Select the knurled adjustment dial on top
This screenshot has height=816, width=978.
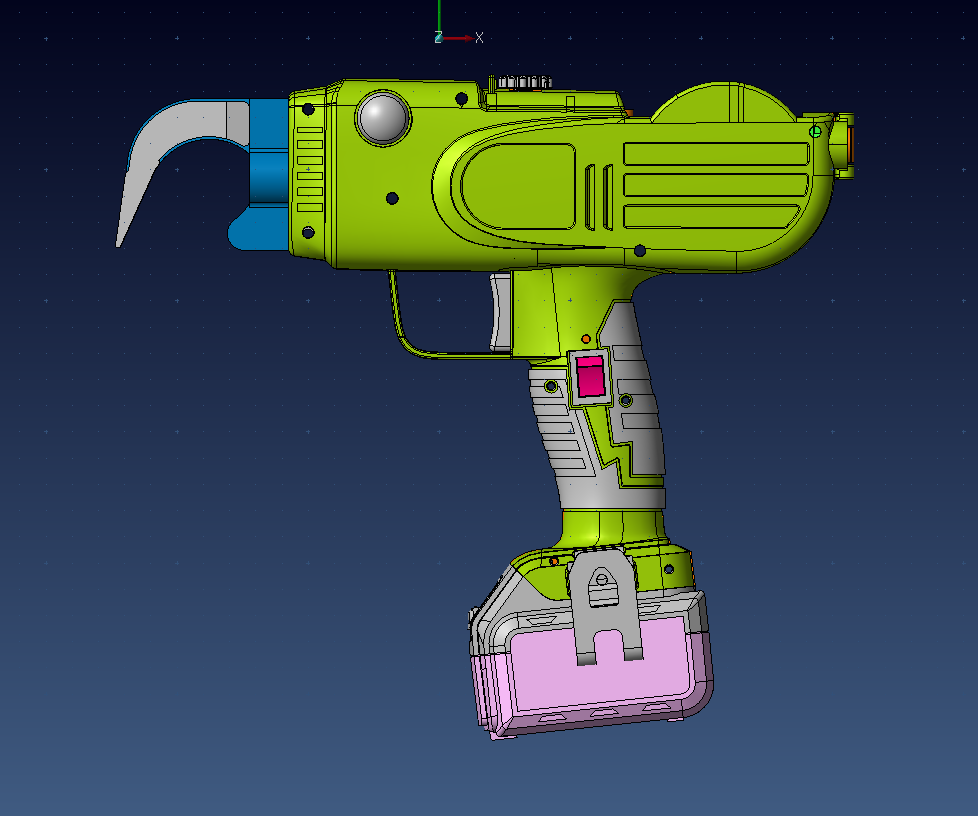524,82
